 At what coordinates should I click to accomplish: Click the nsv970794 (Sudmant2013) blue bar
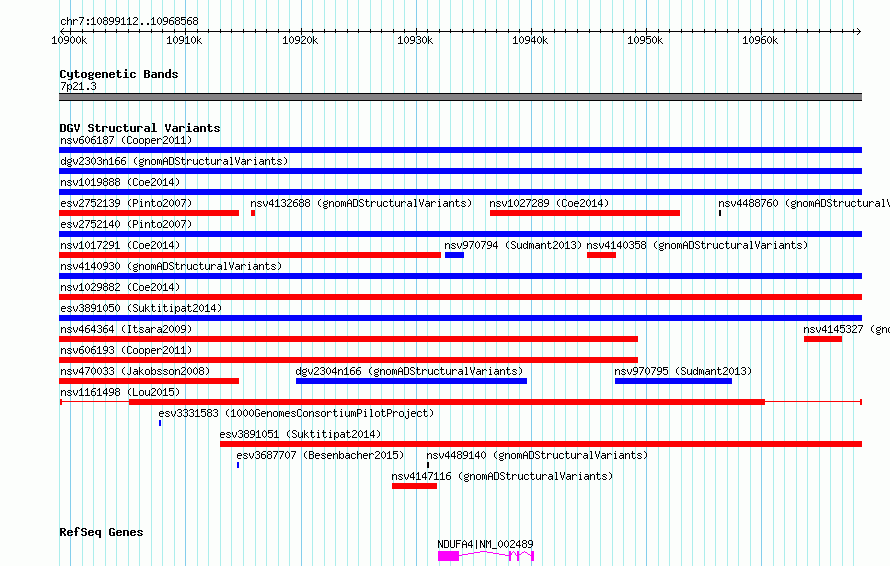click(x=454, y=255)
